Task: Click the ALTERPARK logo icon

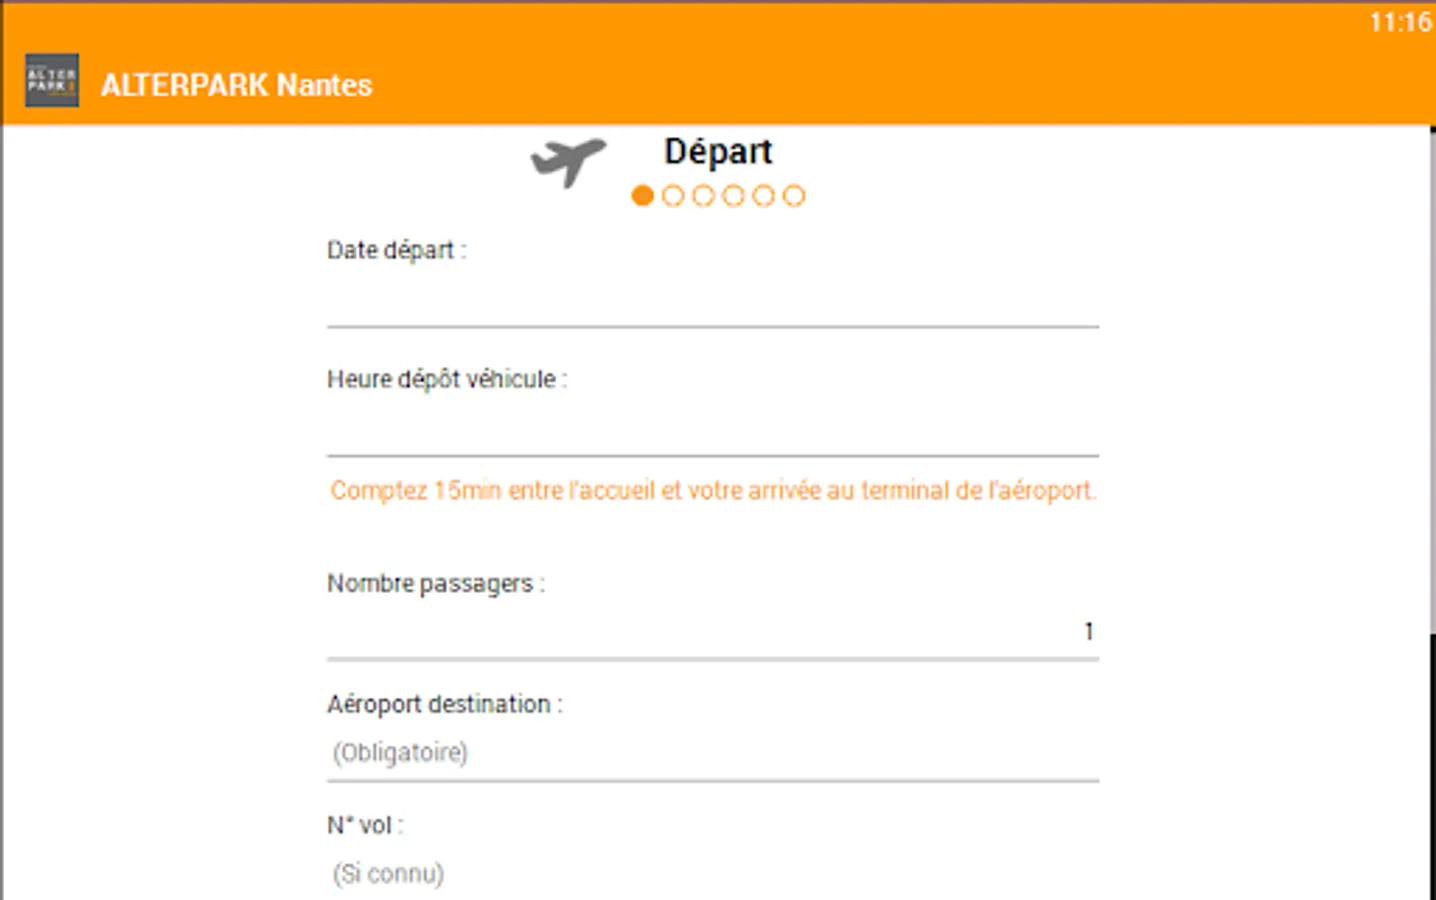Action: pyautogui.click(x=52, y=81)
